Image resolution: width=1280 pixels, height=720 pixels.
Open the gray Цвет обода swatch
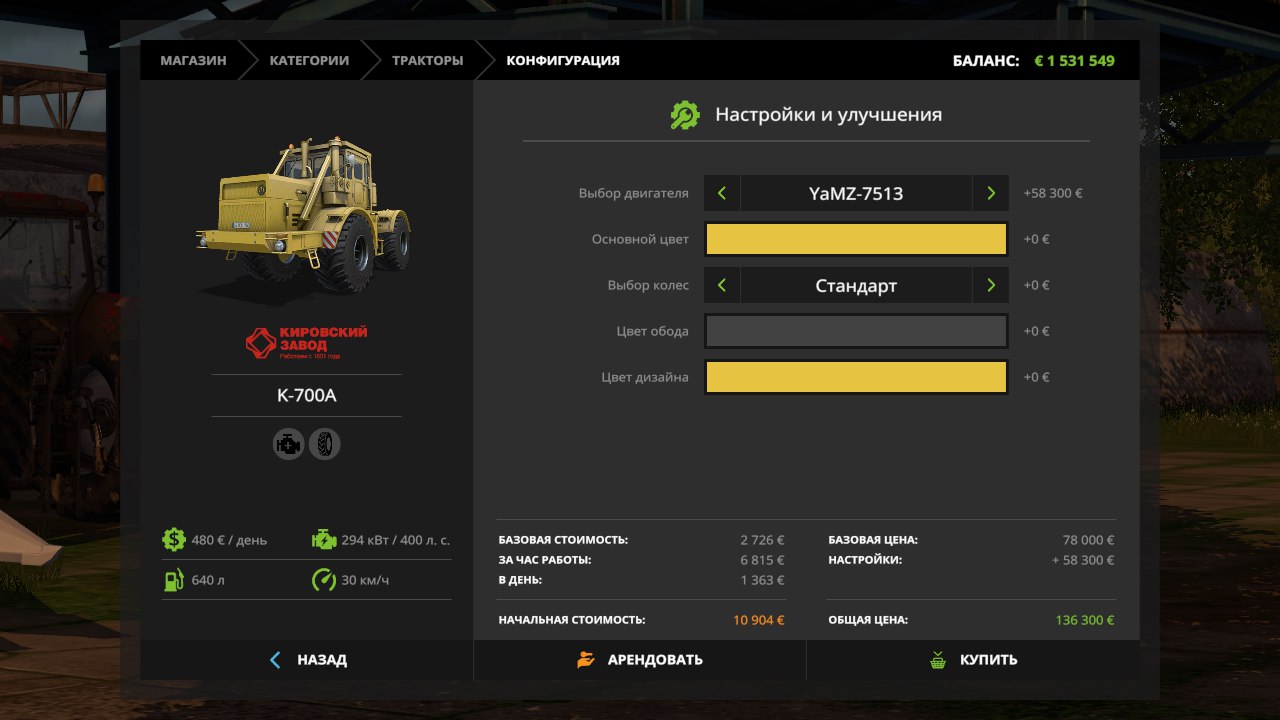pos(856,331)
